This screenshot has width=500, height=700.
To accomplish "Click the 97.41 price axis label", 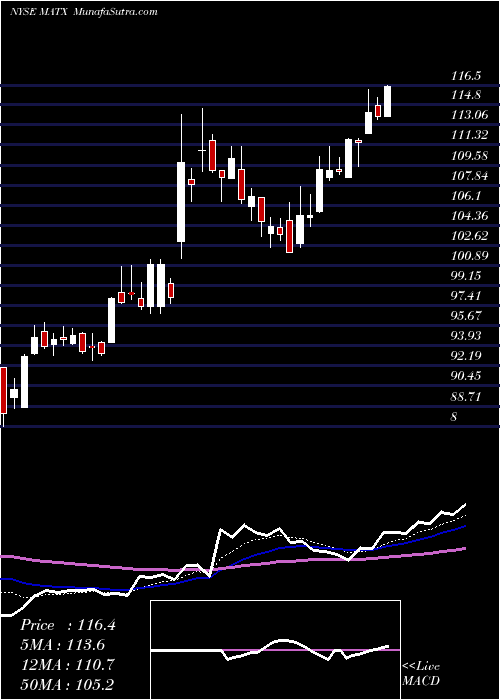I will point(466,296).
